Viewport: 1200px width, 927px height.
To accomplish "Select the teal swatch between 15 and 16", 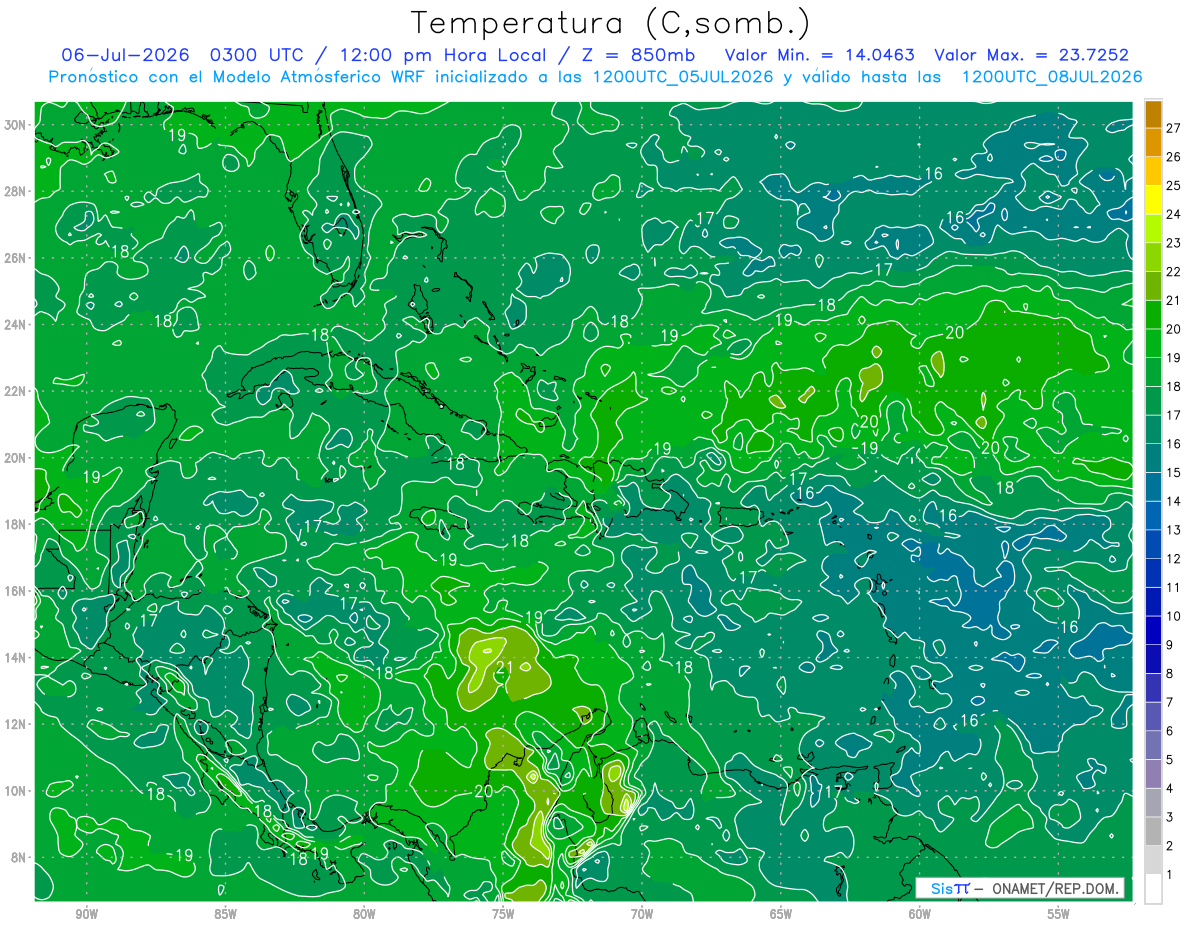I will coord(1153,458).
